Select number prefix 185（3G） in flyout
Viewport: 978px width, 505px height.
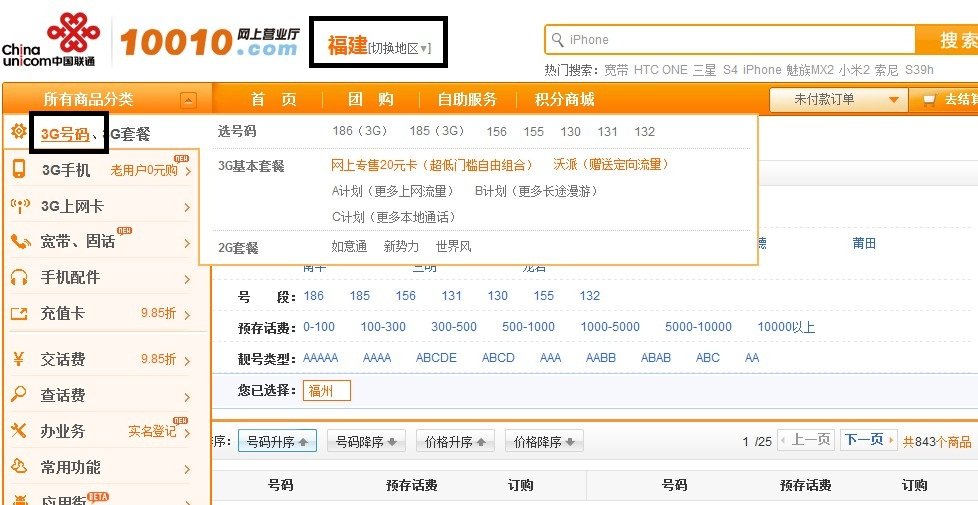click(x=437, y=131)
